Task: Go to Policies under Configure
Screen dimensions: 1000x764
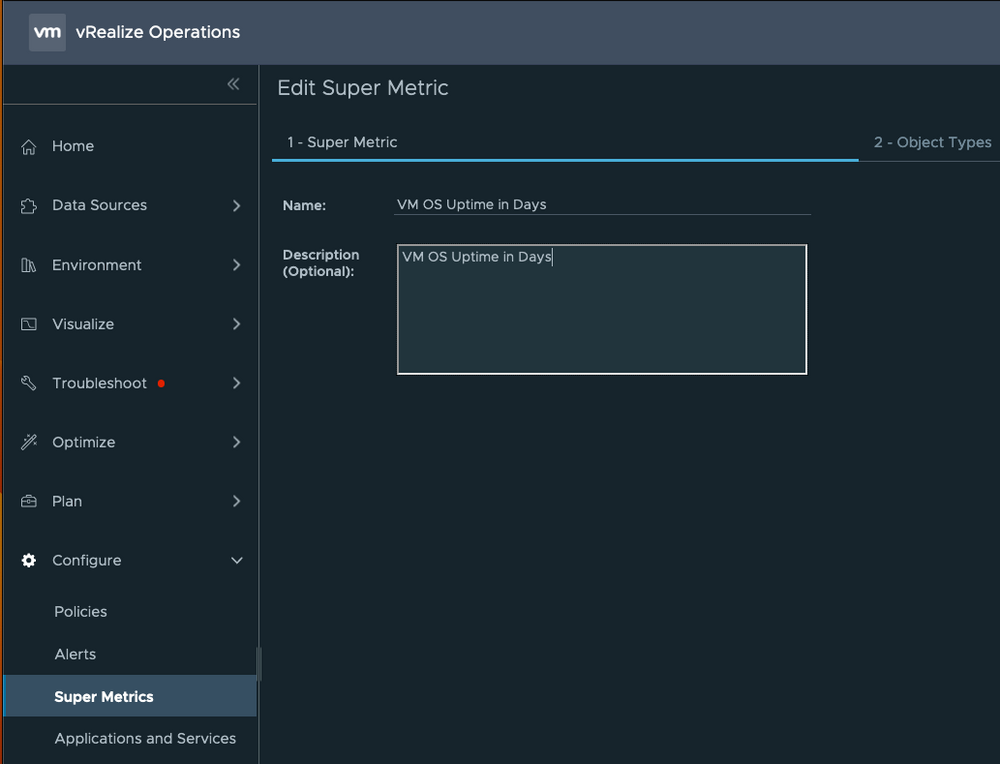Action: 80,612
